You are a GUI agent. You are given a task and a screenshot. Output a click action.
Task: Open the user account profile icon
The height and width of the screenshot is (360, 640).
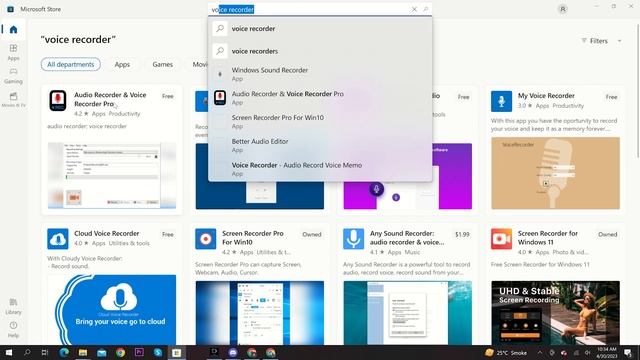click(562, 9)
